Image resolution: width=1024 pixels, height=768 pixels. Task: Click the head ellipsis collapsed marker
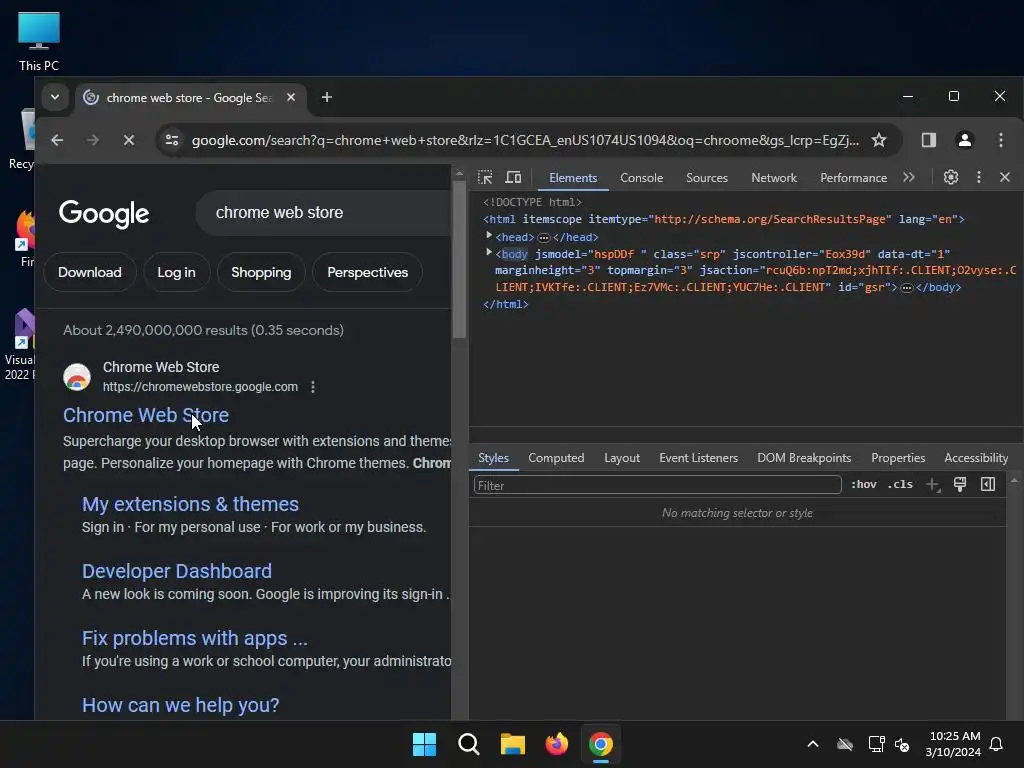543,238
